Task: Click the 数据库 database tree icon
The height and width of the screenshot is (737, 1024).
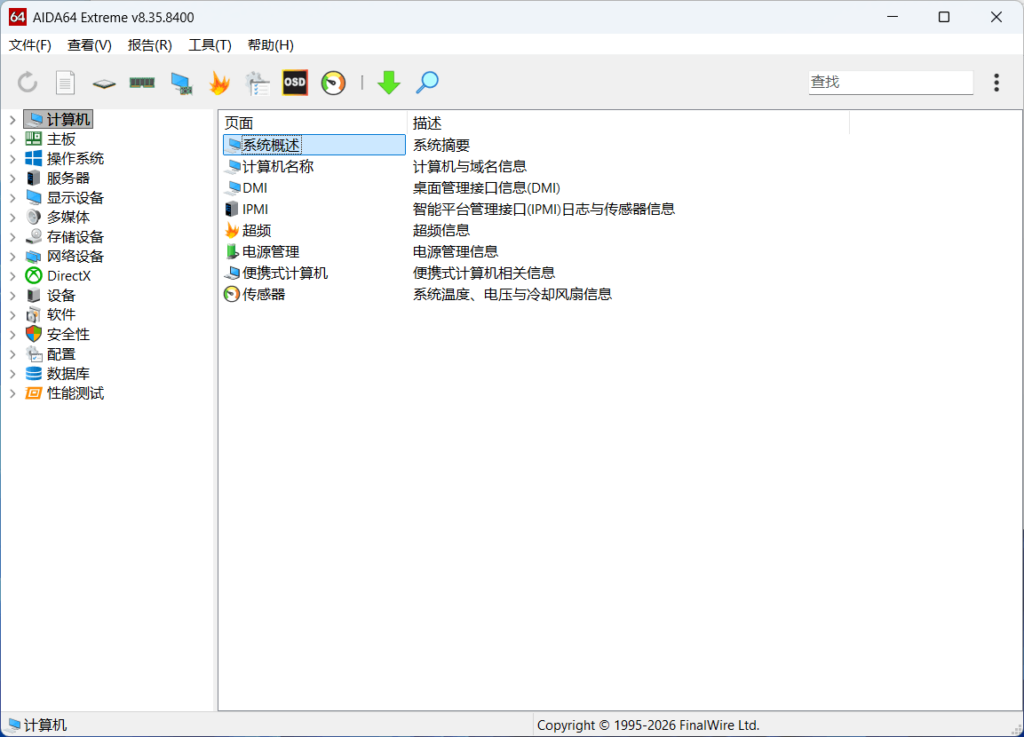Action: click(33, 373)
